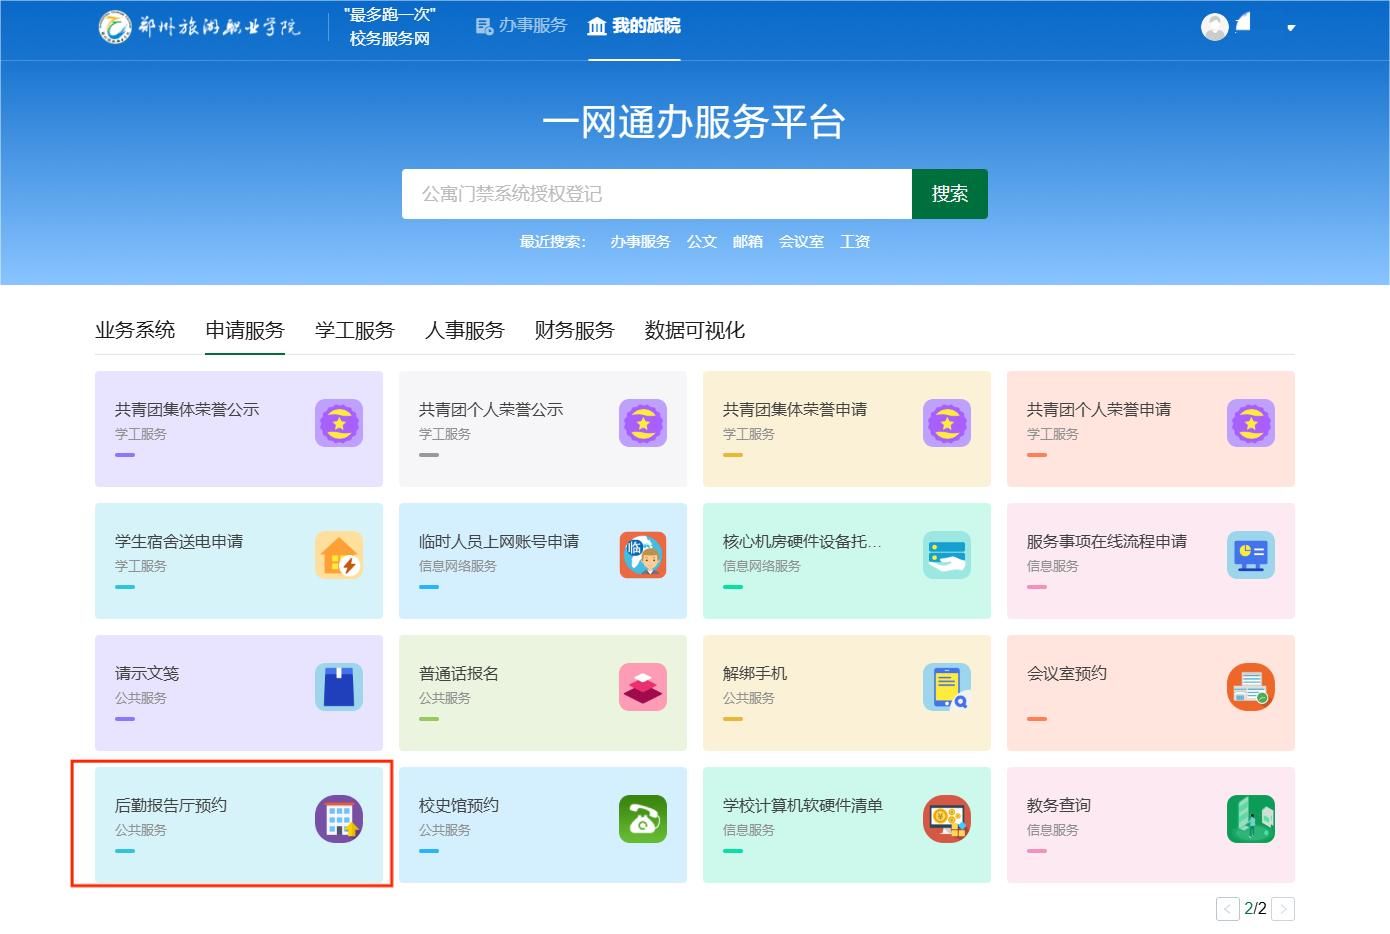
Task: Open the 教务查询 green icon
Action: (1250, 819)
